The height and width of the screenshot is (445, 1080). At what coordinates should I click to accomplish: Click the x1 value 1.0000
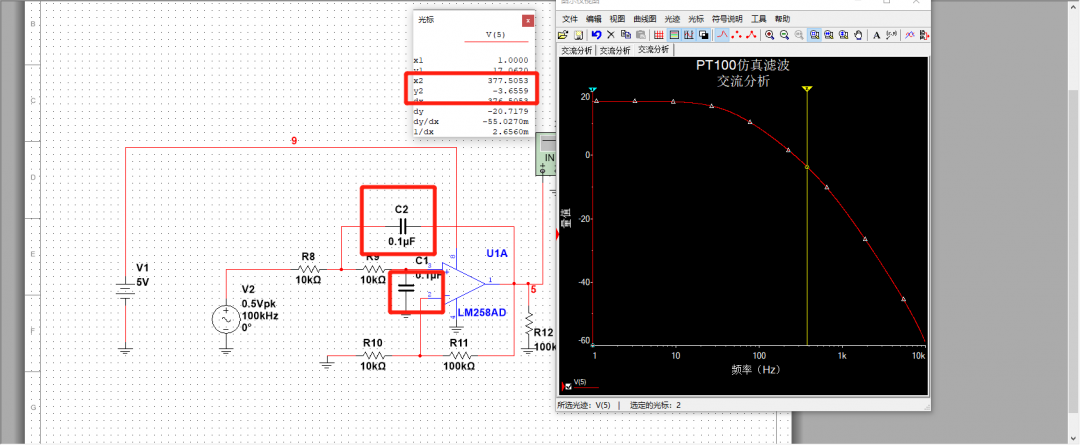[515, 60]
